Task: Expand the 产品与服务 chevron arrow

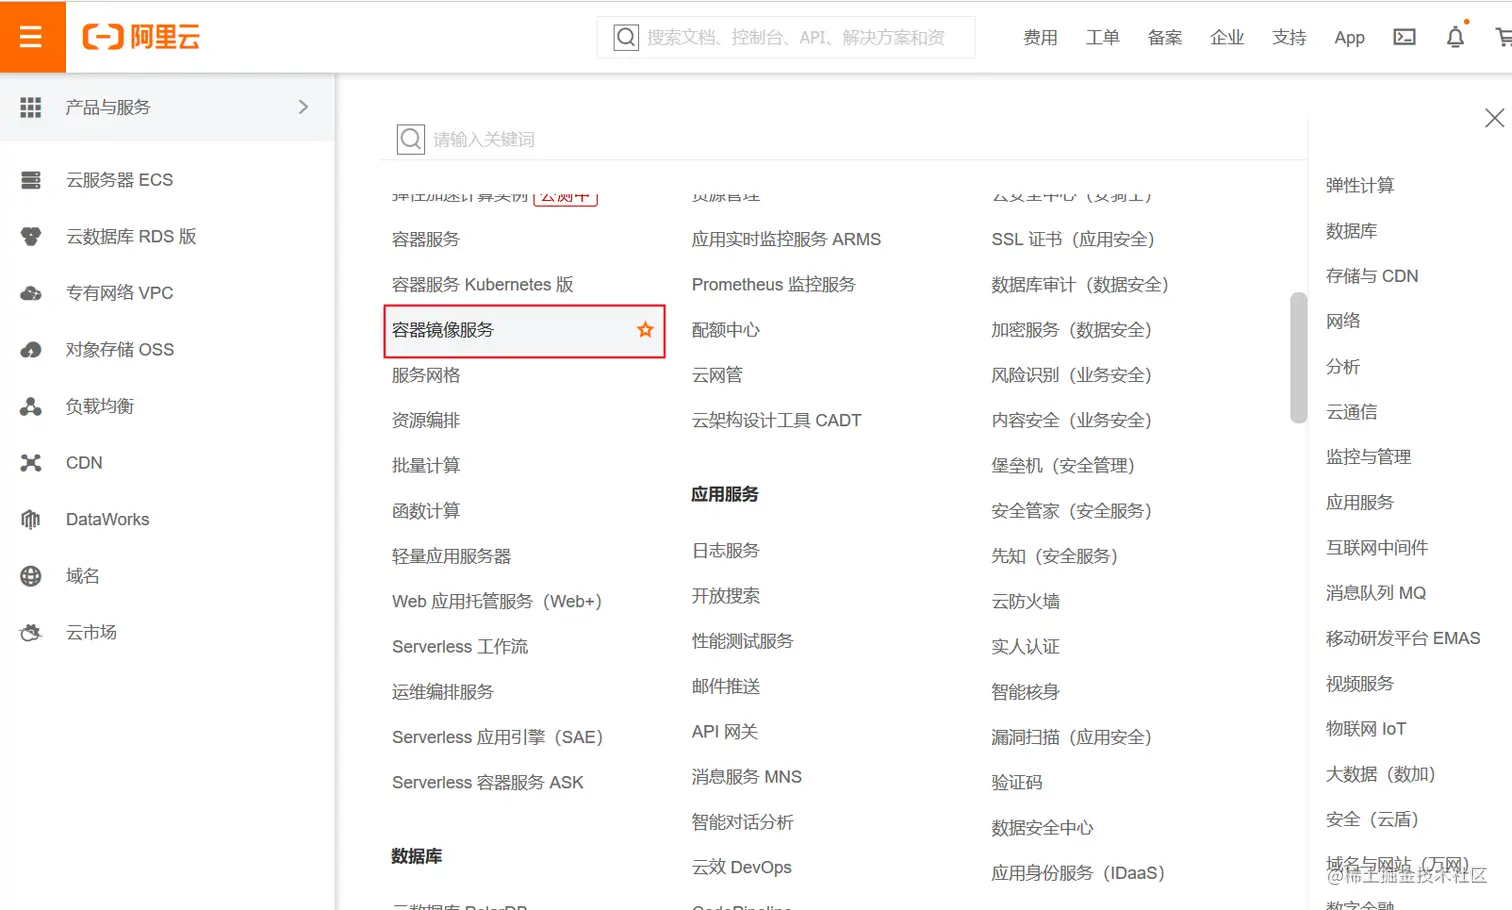Action: point(303,107)
